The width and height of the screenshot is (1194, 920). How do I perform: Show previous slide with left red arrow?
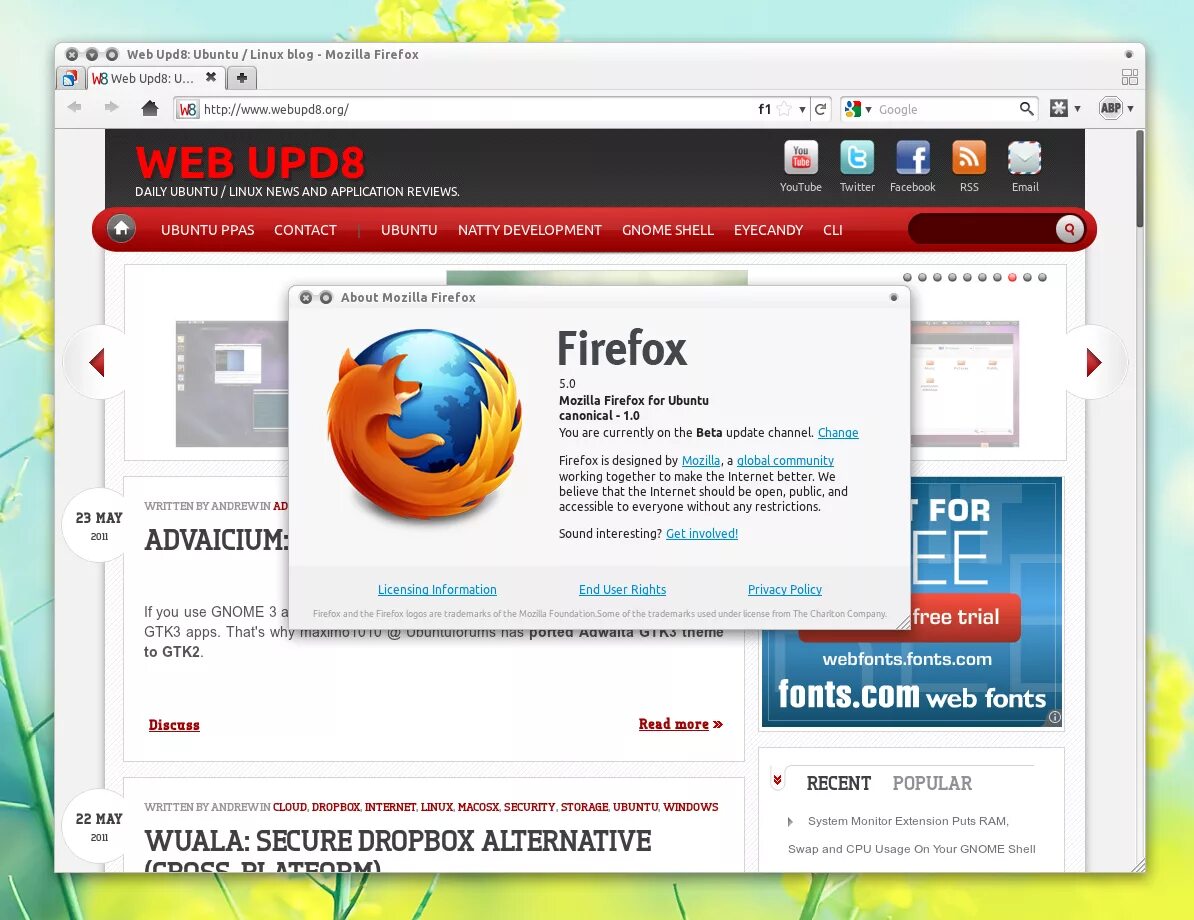(97, 362)
